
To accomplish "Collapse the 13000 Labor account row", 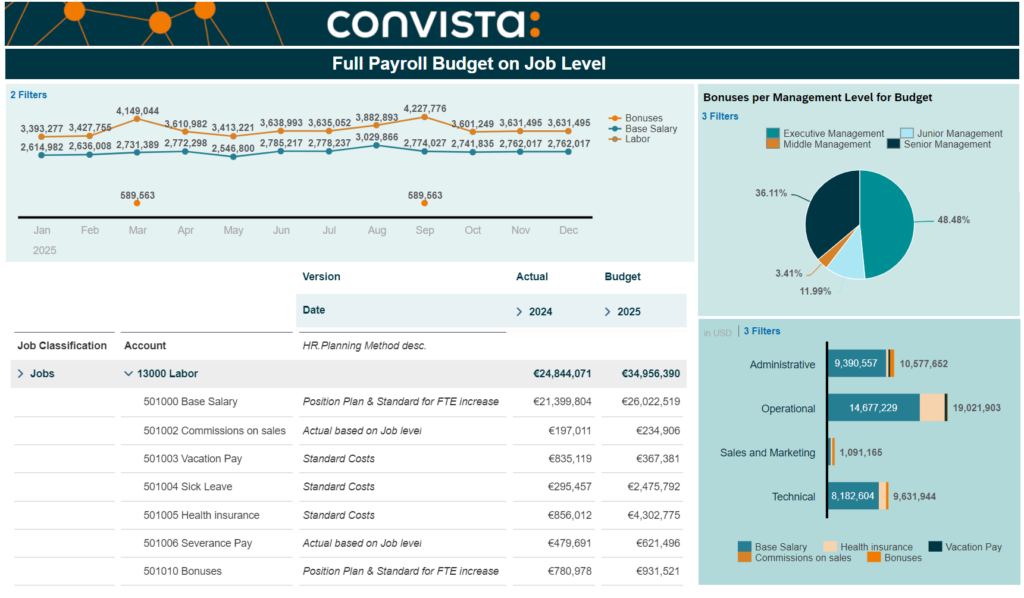I will (x=128, y=374).
